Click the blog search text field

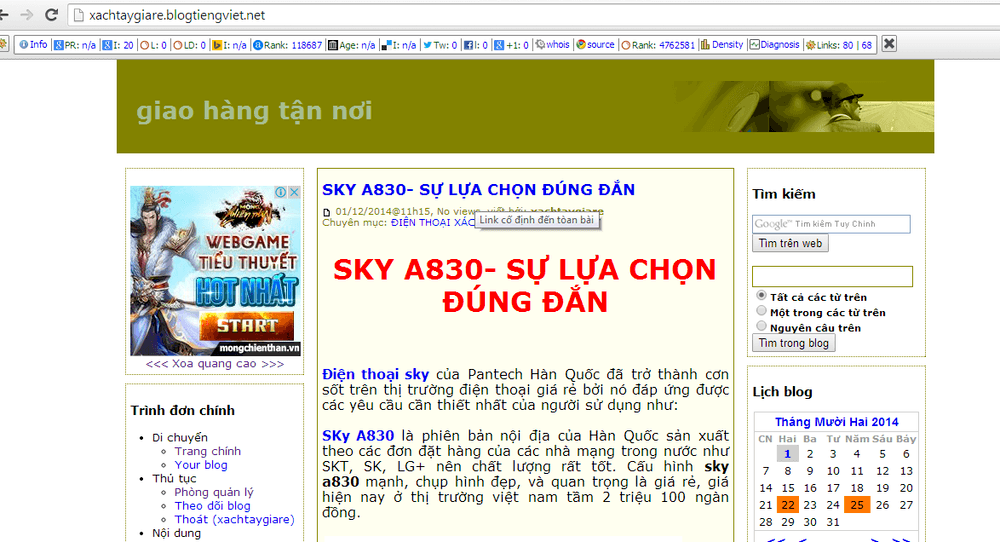[x=832, y=277]
